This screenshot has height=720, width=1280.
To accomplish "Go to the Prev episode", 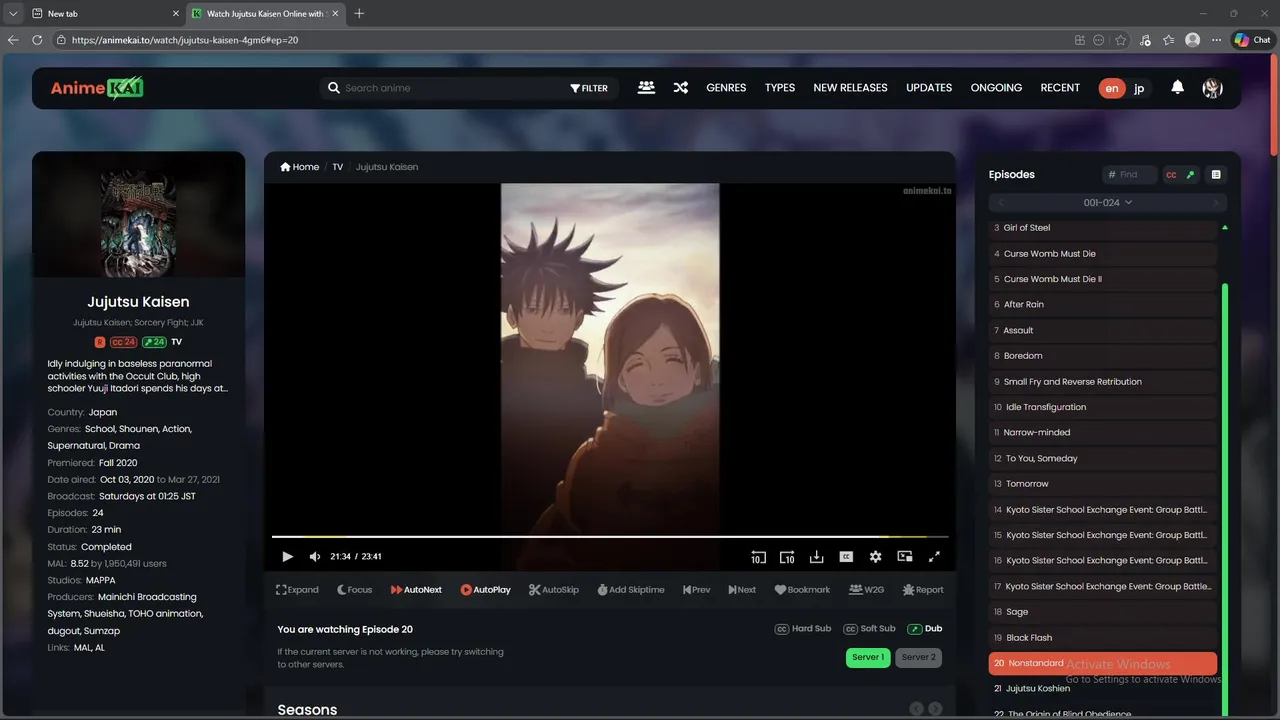I will click(696, 590).
